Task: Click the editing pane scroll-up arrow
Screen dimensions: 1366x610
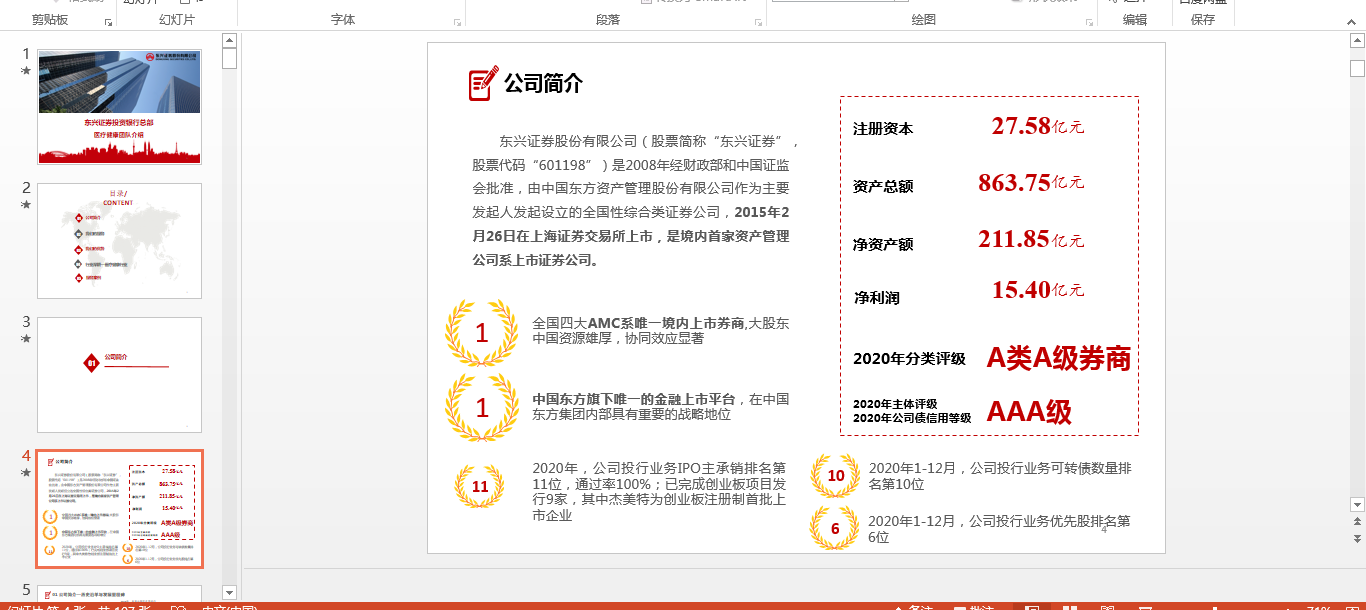Action: [1357, 40]
